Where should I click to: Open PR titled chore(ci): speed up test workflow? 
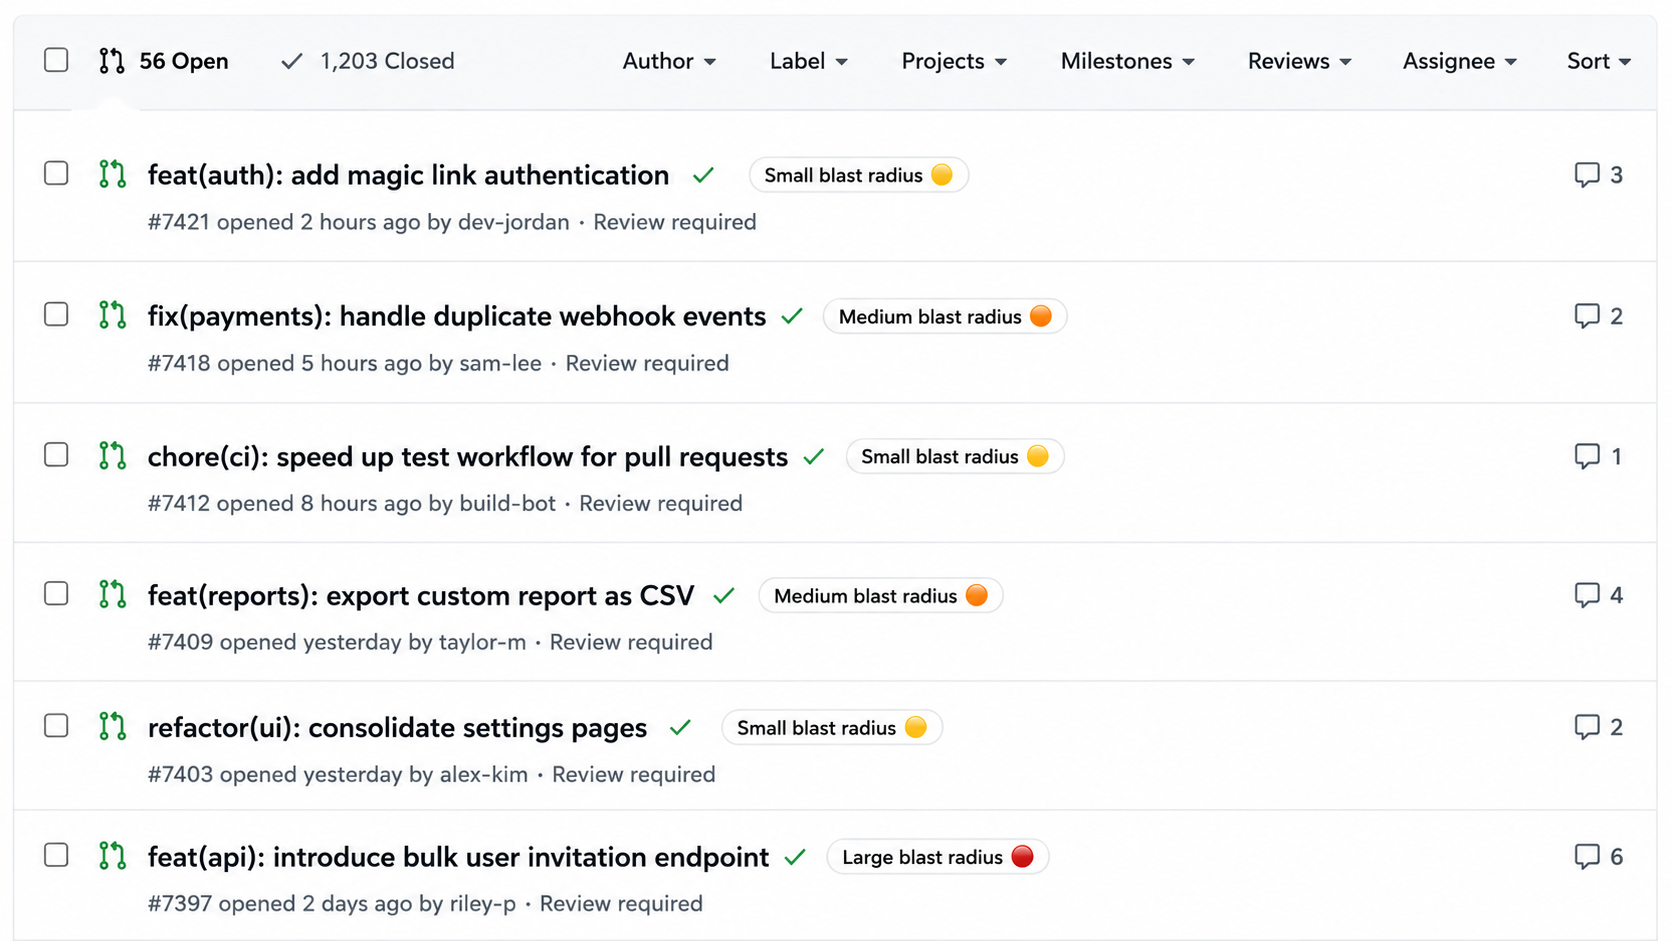468,457
